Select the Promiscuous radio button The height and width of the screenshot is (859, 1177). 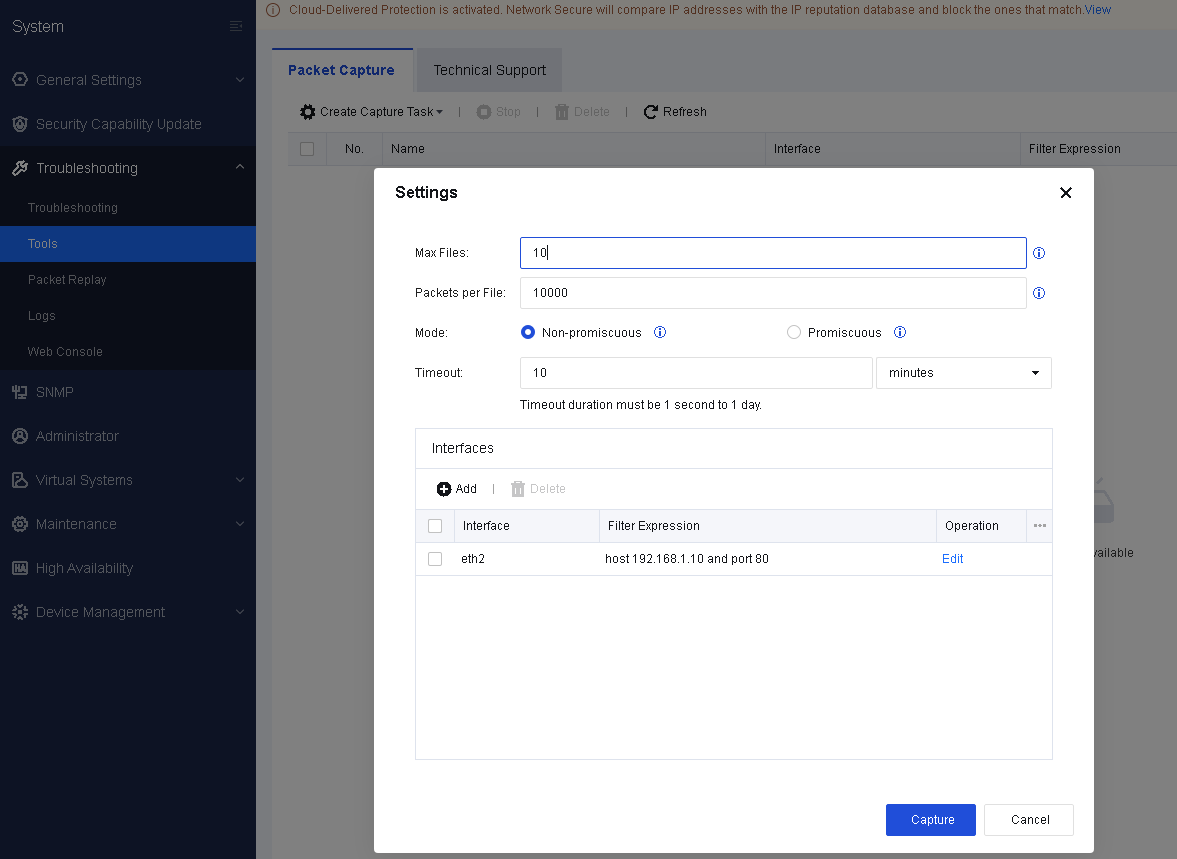794,333
